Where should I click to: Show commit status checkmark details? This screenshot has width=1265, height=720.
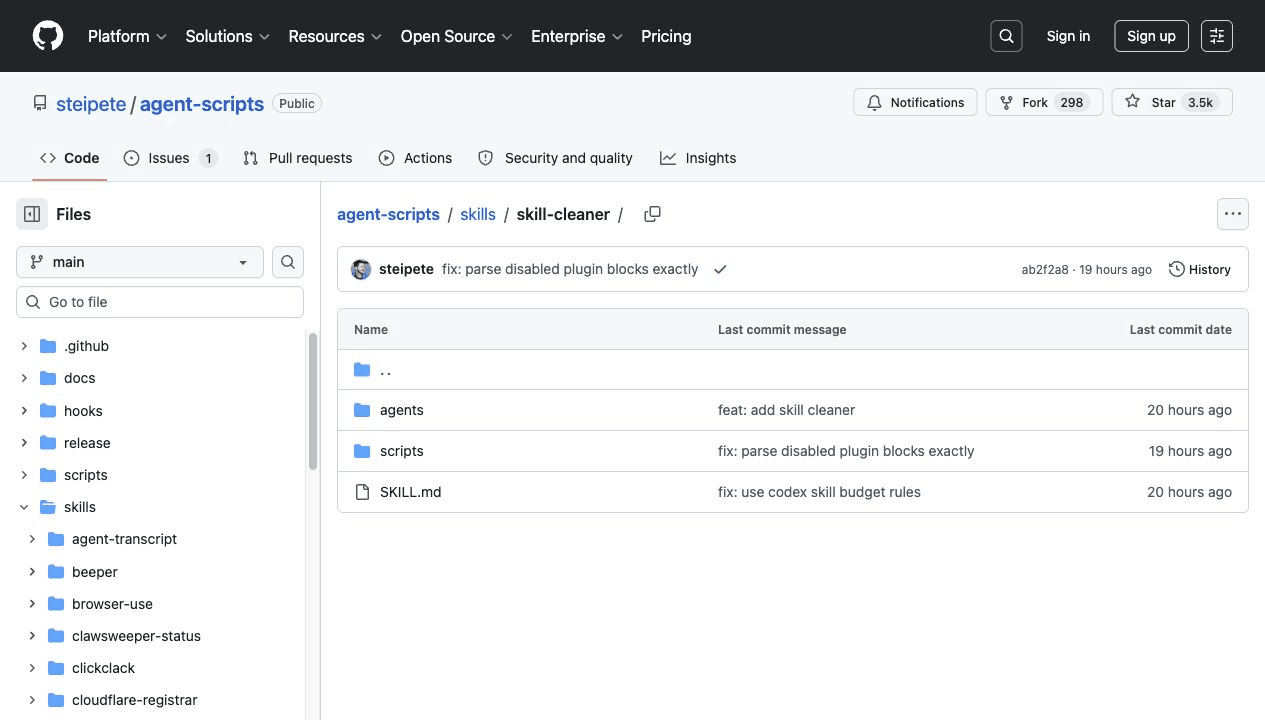(720, 269)
